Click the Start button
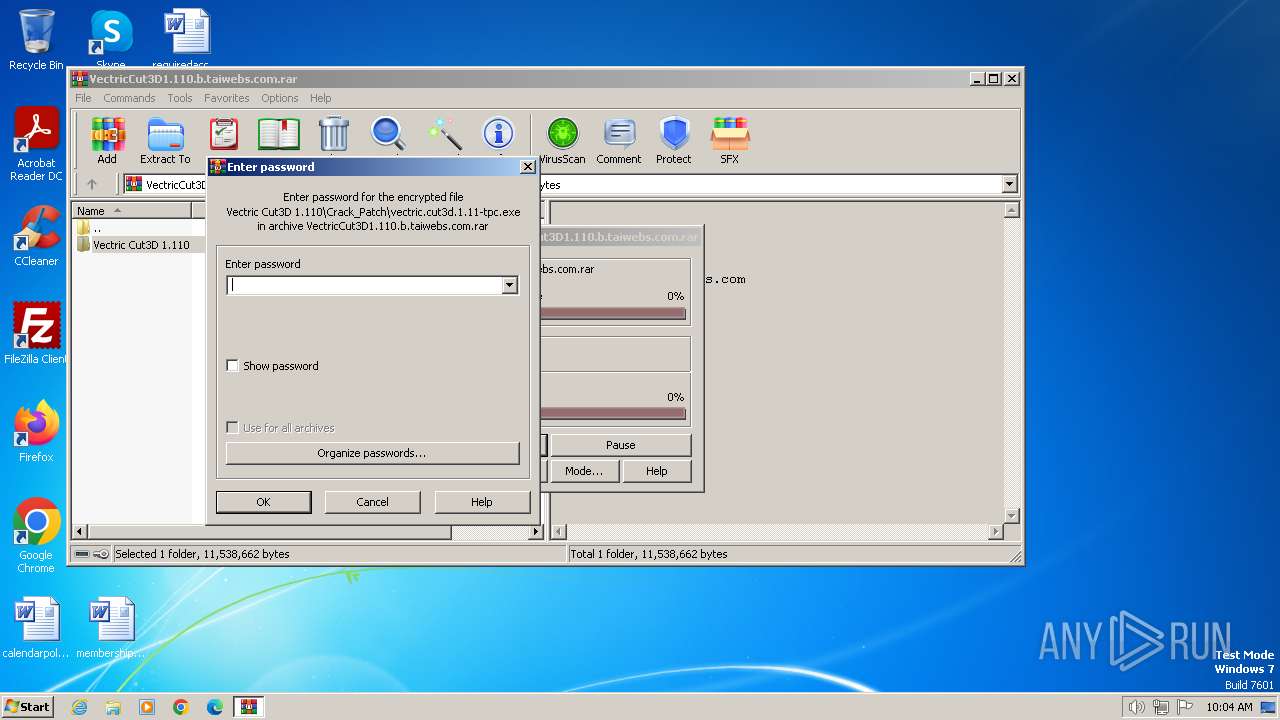This screenshot has width=1280, height=720. coord(28,707)
